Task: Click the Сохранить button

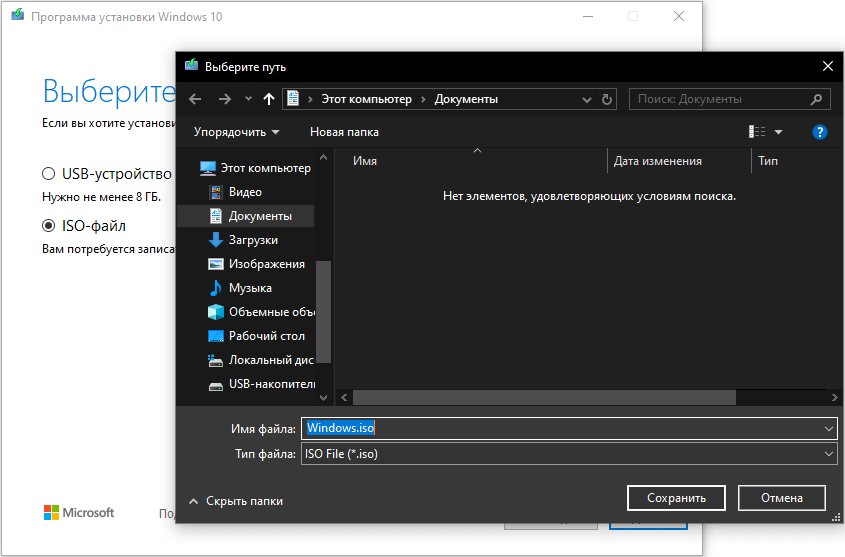Action: tap(676, 497)
